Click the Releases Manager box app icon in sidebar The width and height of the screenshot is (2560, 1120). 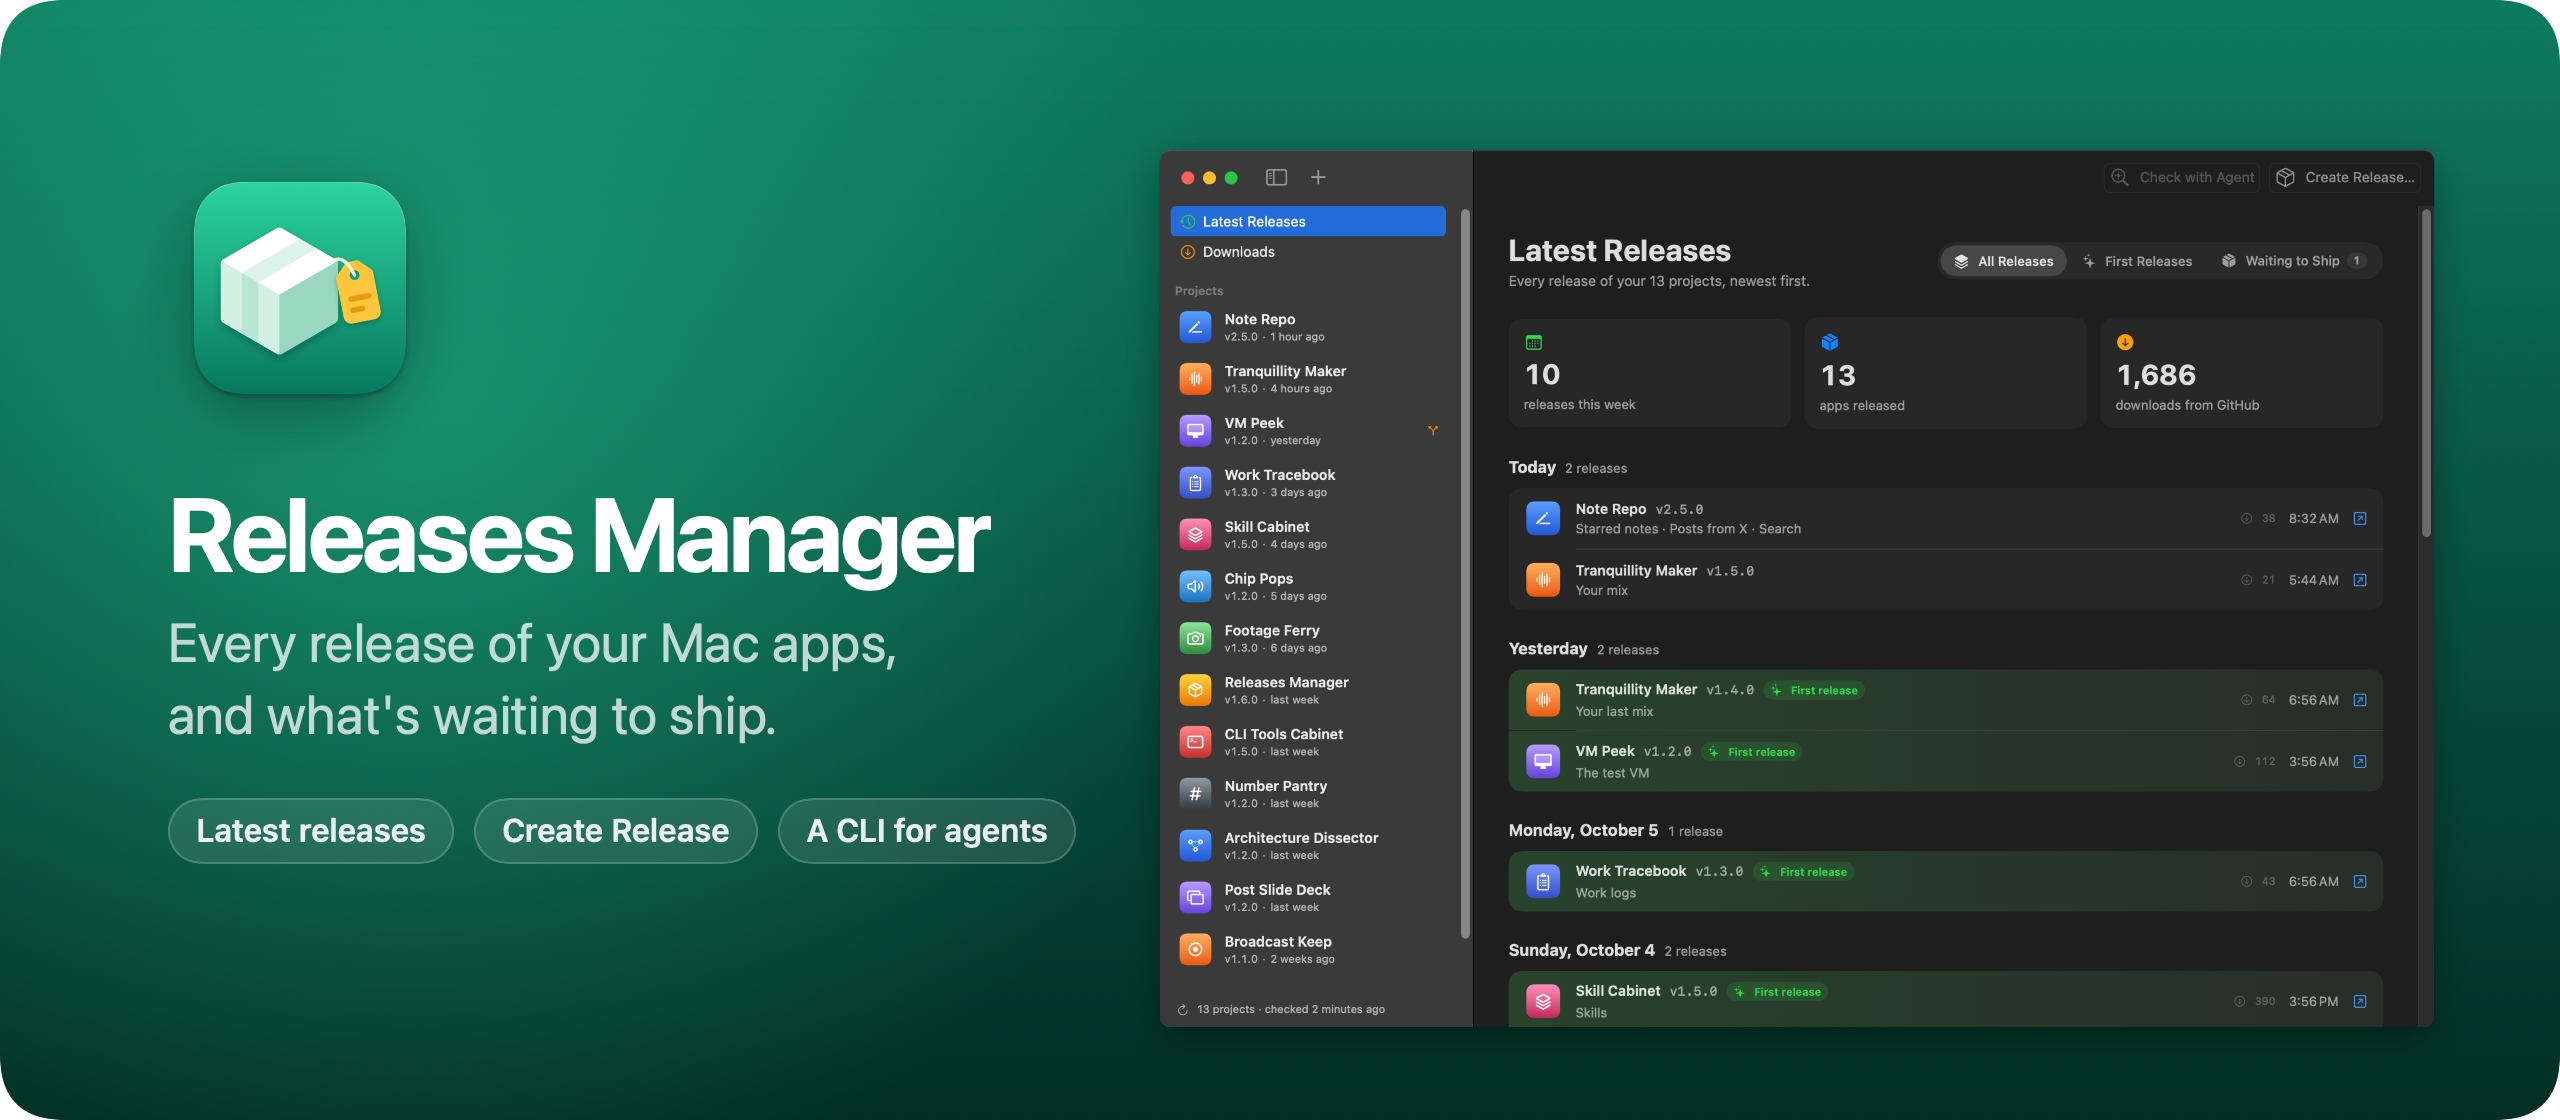(x=1195, y=690)
